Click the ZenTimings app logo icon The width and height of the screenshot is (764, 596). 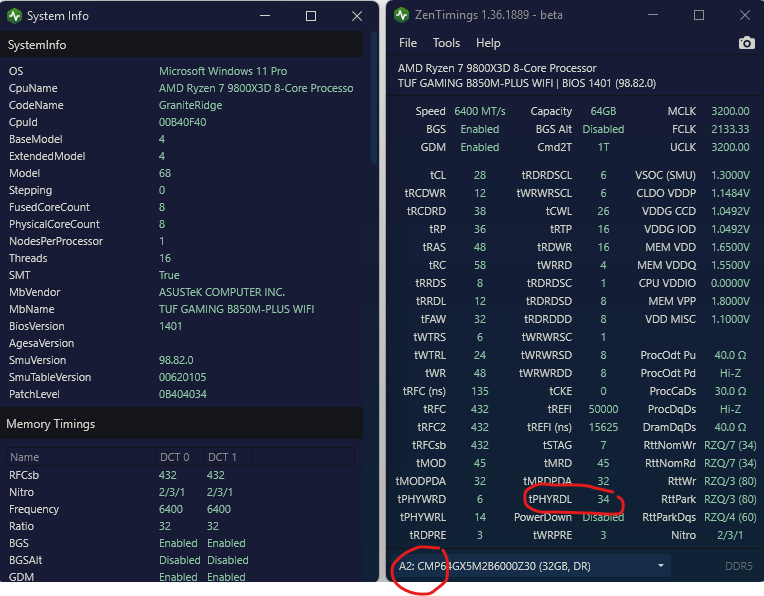(401, 15)
